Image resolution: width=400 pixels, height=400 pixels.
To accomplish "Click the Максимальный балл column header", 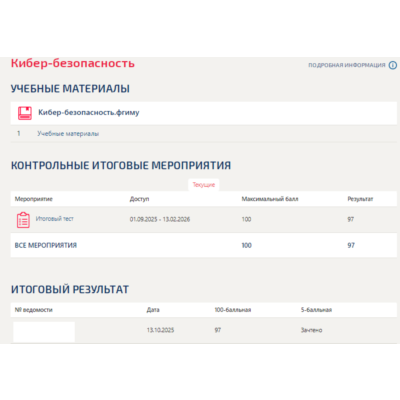I will coord(270,199).
